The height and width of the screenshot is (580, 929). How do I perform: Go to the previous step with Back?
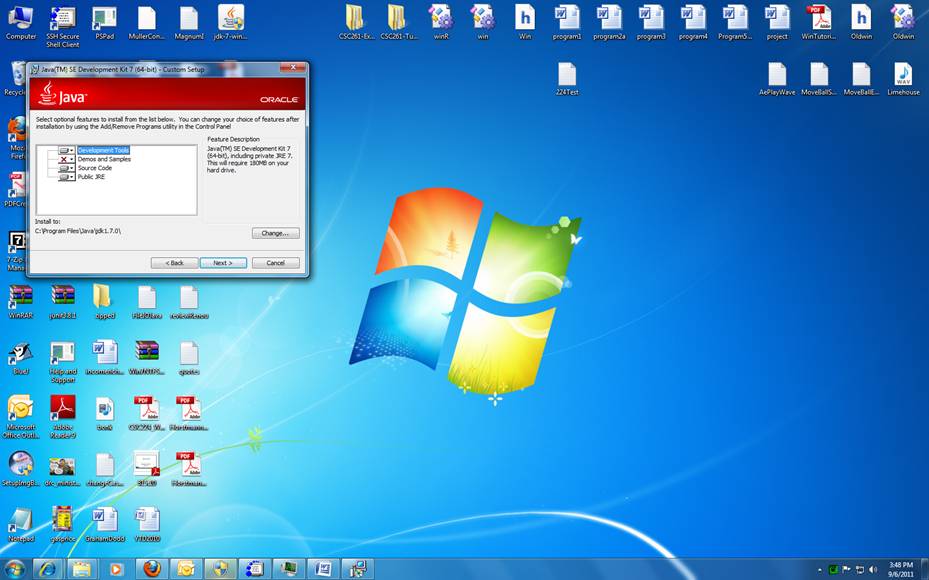point(174,263)
